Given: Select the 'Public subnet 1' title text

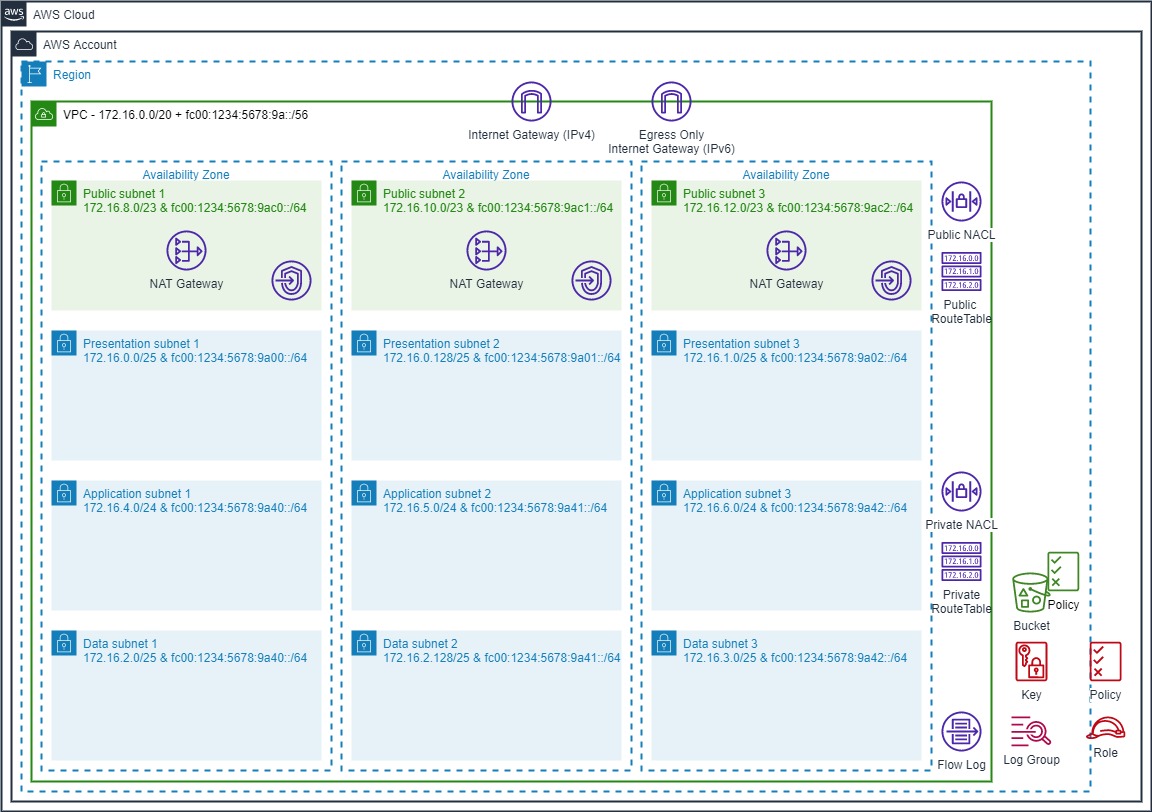Looking at the screenshot, I should (123, 193).
